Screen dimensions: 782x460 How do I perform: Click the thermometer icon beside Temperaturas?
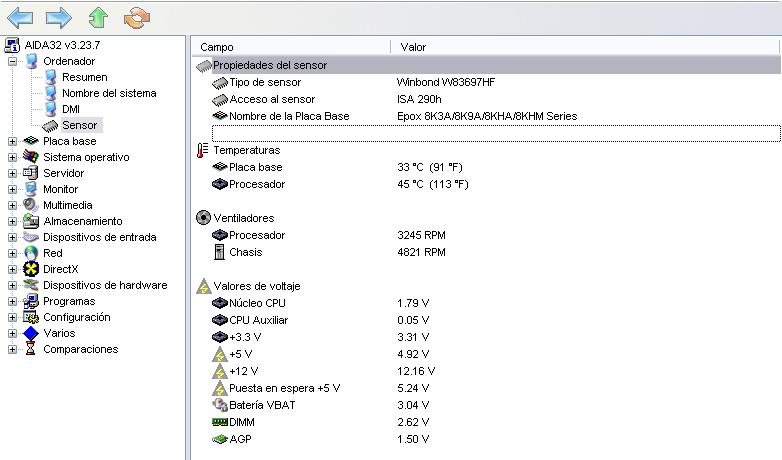[x=202, y=150]
